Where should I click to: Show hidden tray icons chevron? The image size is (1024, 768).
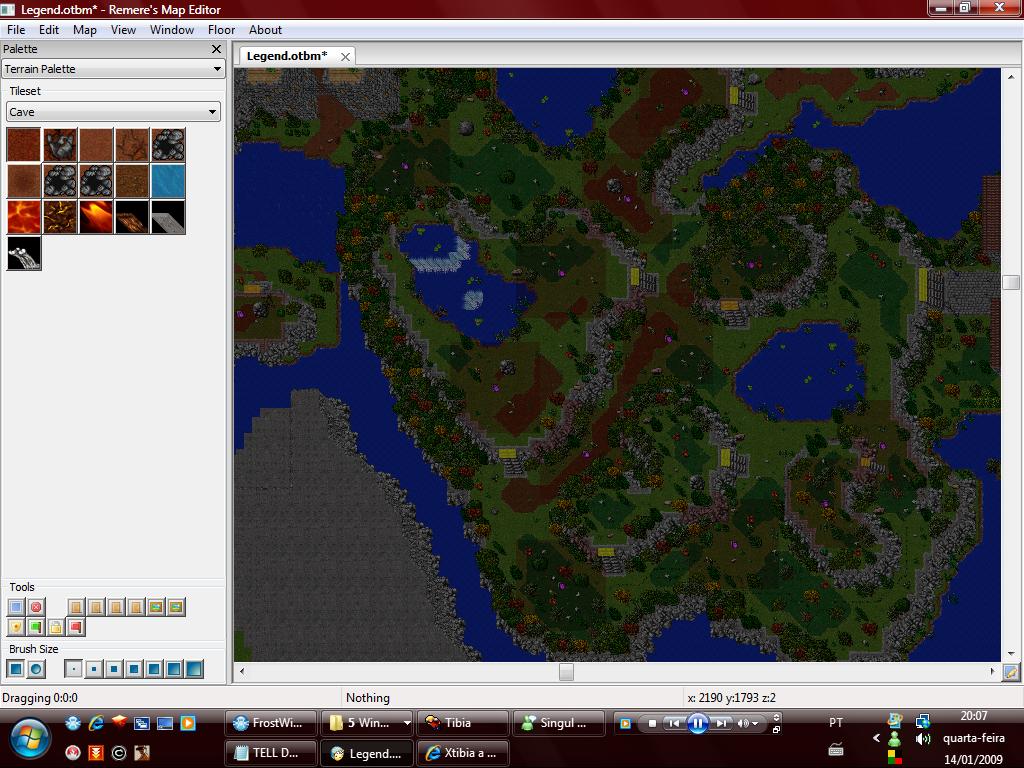pyautogui.click(x=876, y=738)
